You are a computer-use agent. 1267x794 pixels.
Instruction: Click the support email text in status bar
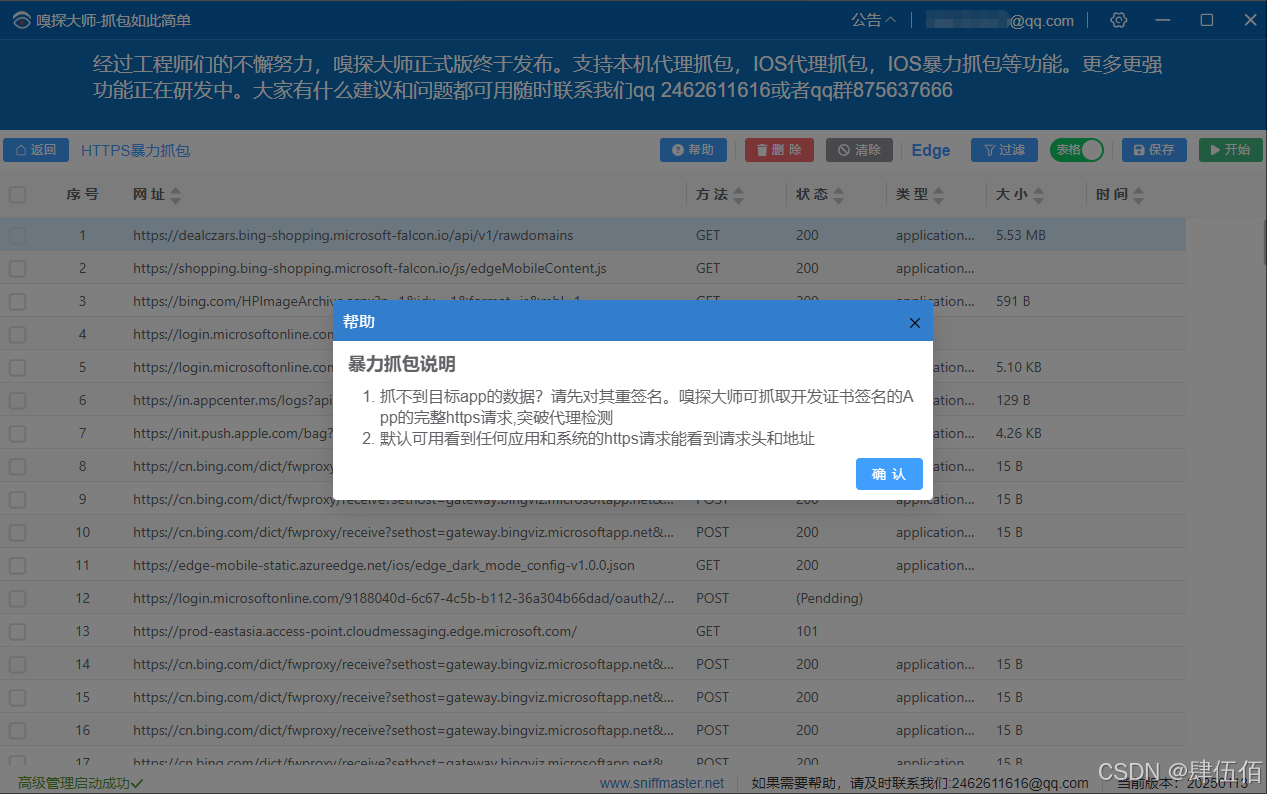pos(920,784)
